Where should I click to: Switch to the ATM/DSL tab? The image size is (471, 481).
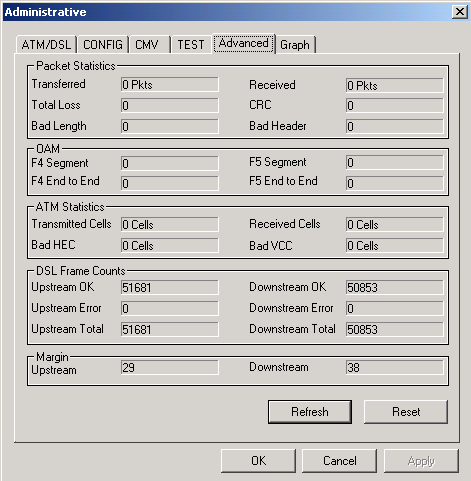pos(47,44)
